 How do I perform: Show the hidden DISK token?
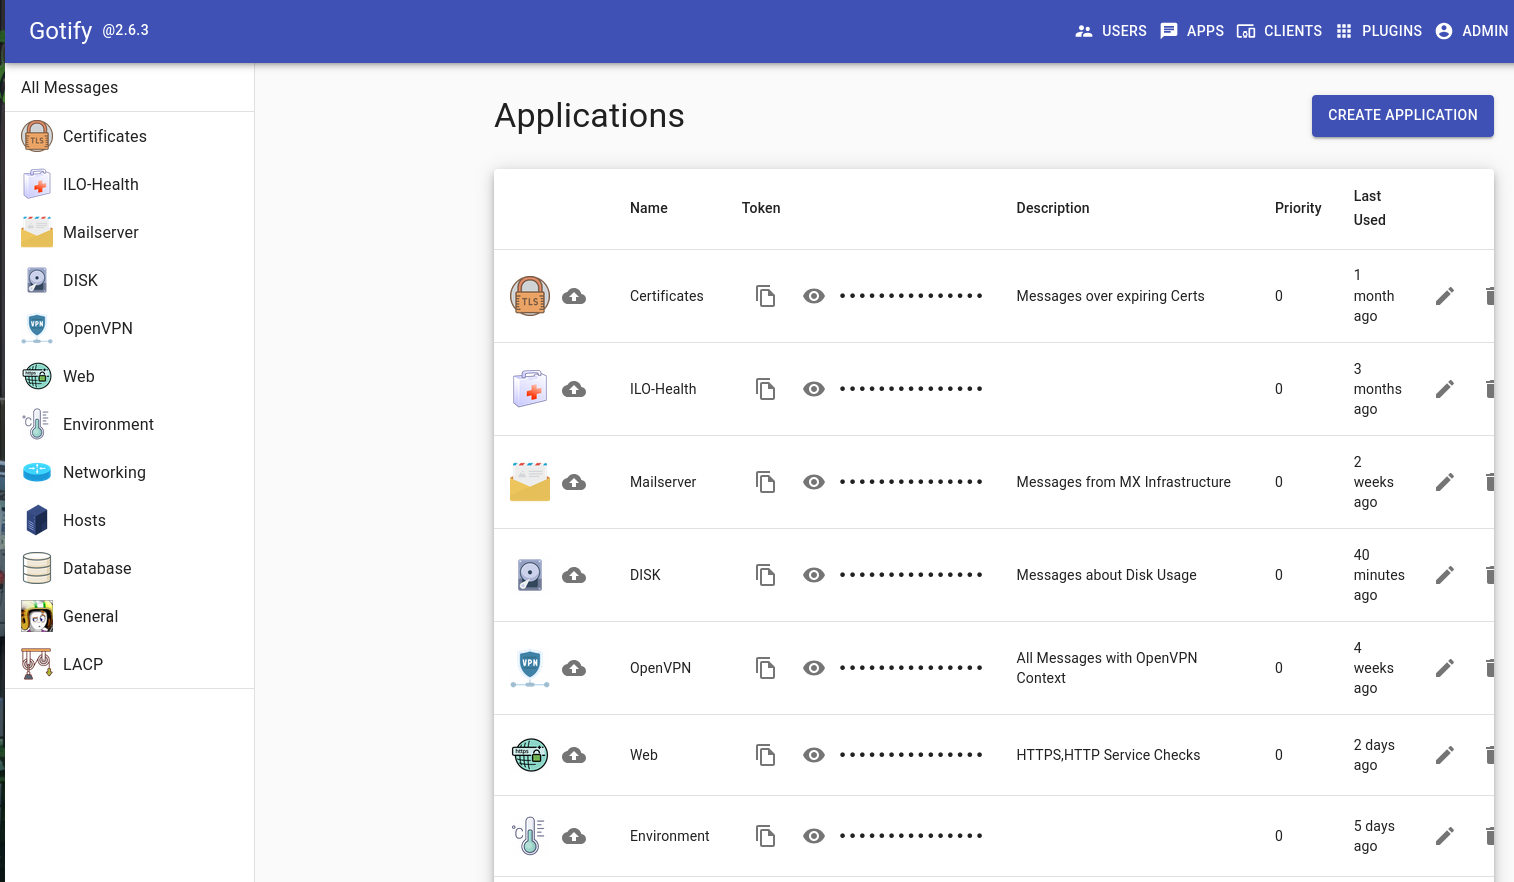click(x=814, y=575)
